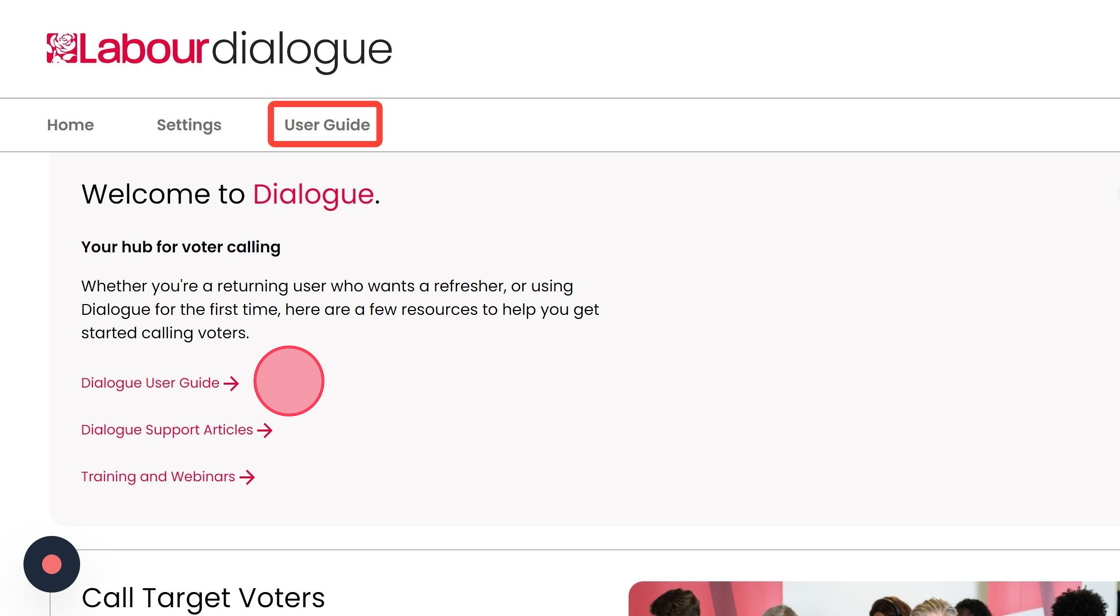Follow the Dialogue Support Articles link

[x=176, y=430]
